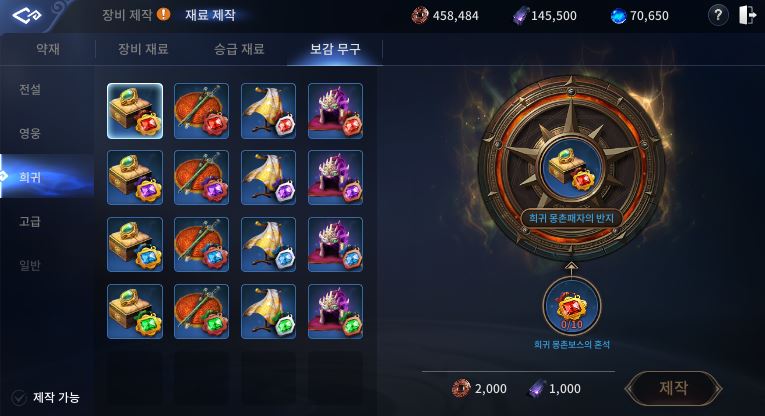Select the sword and shield with red gem
Screen dimensions: 765x416
tap(201, 111)
